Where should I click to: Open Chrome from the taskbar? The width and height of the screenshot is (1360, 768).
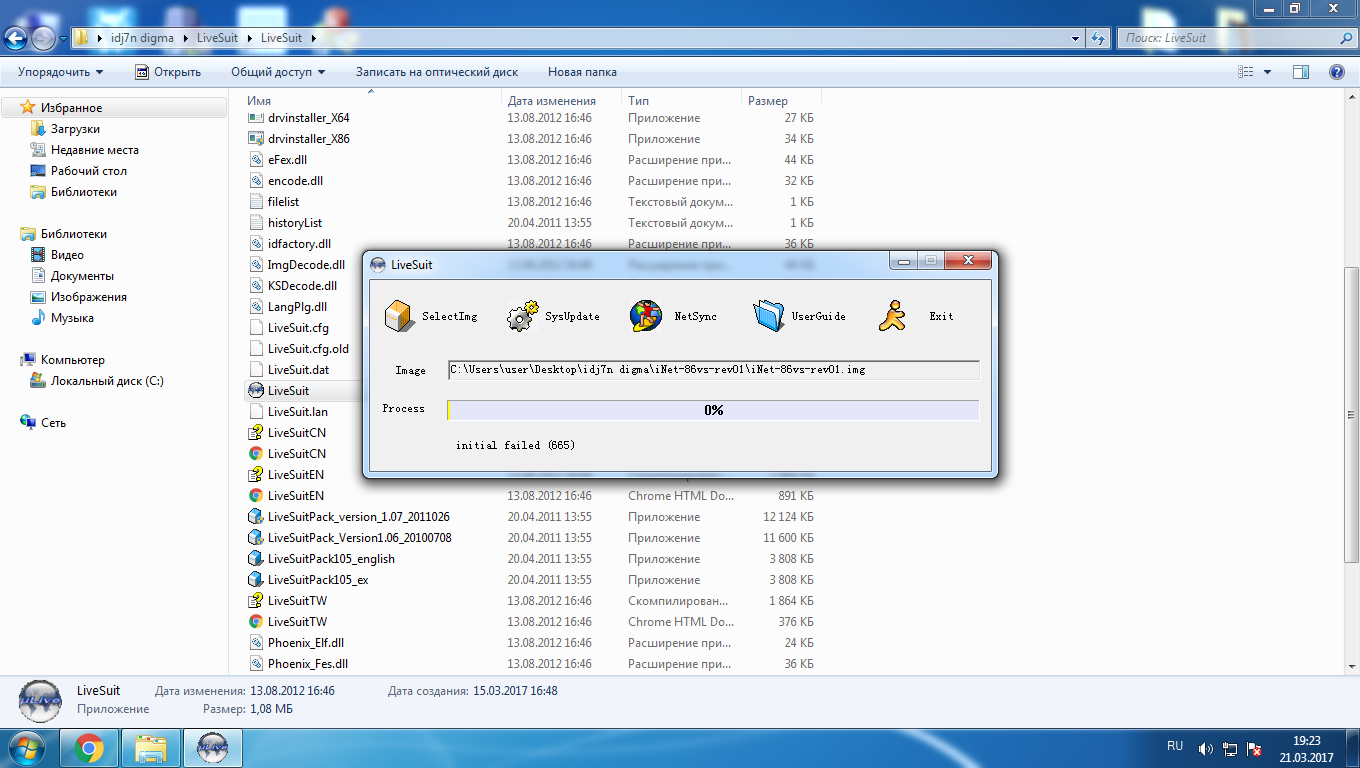click(x=89, y=747)
